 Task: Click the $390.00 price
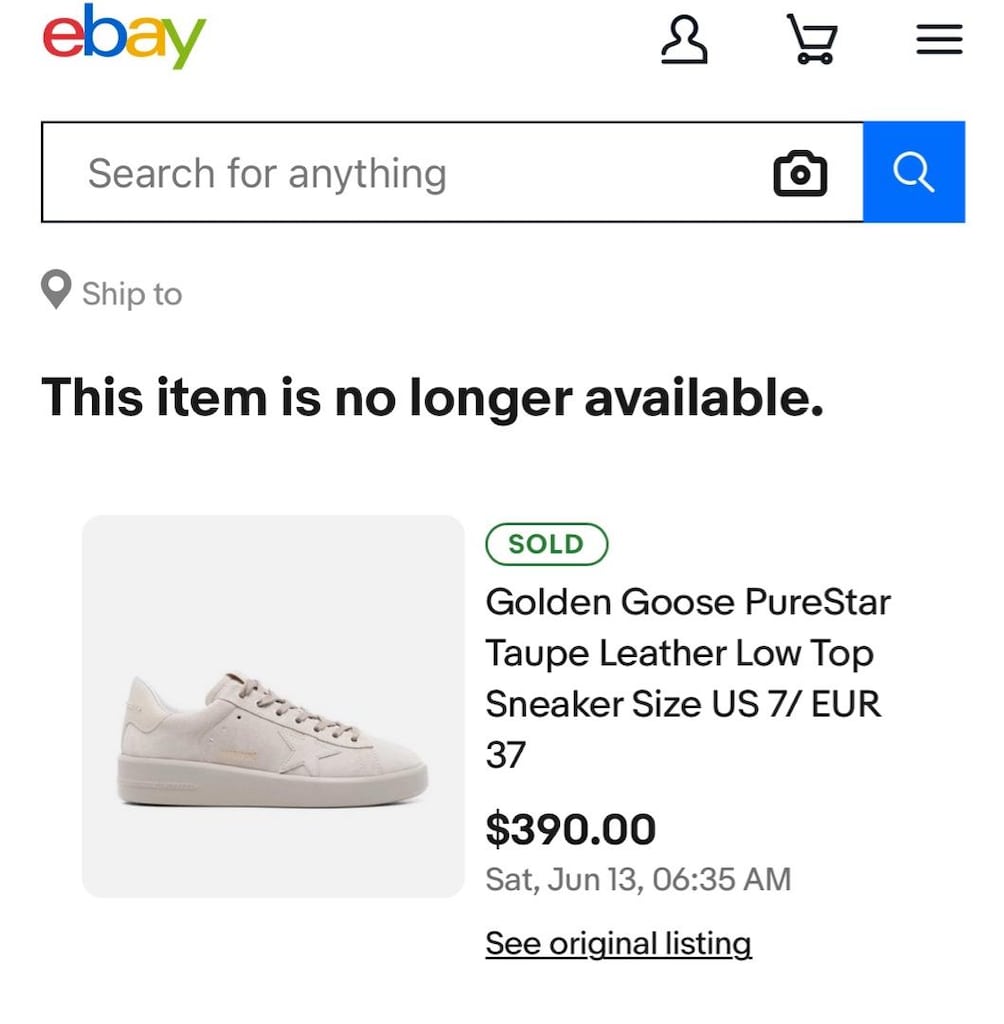pos(571,829)
